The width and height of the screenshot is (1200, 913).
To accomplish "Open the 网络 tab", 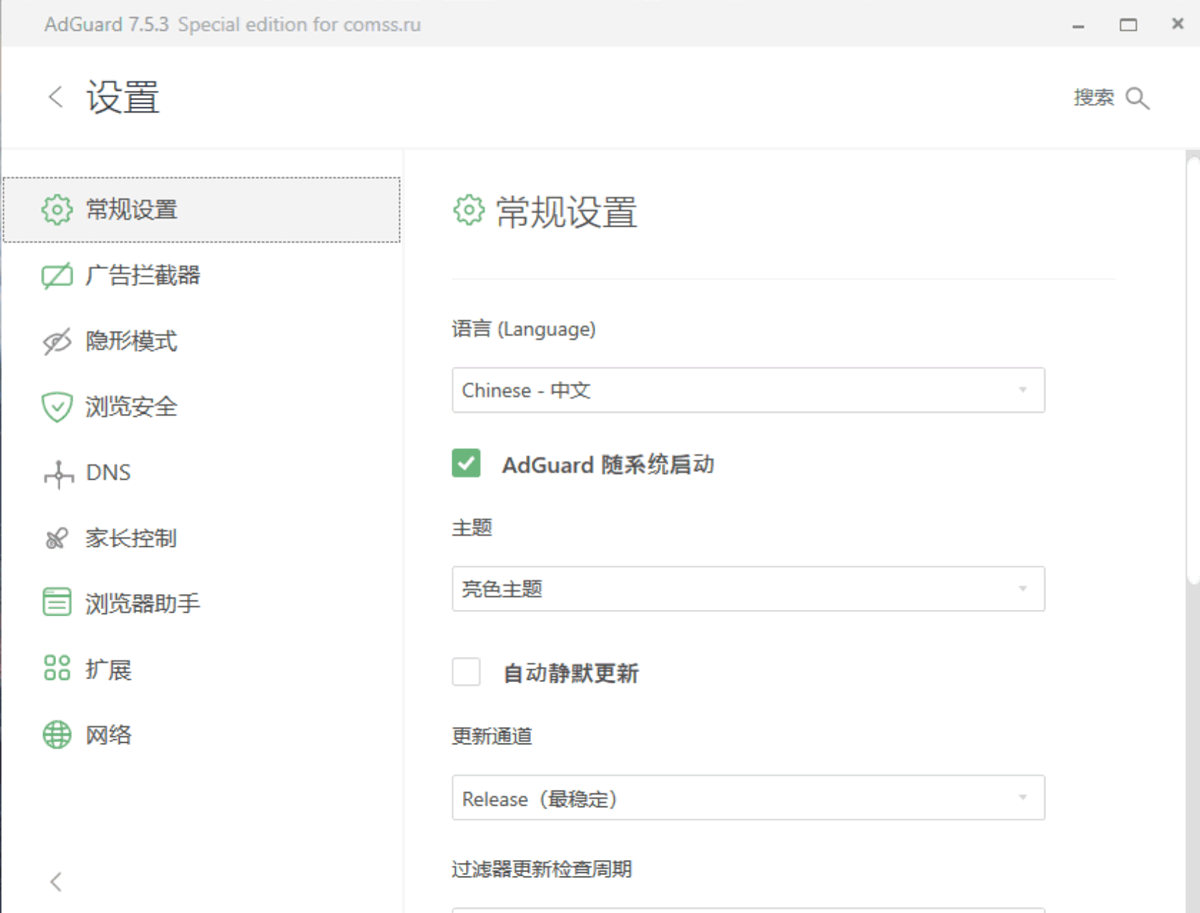I will (202, 736).
